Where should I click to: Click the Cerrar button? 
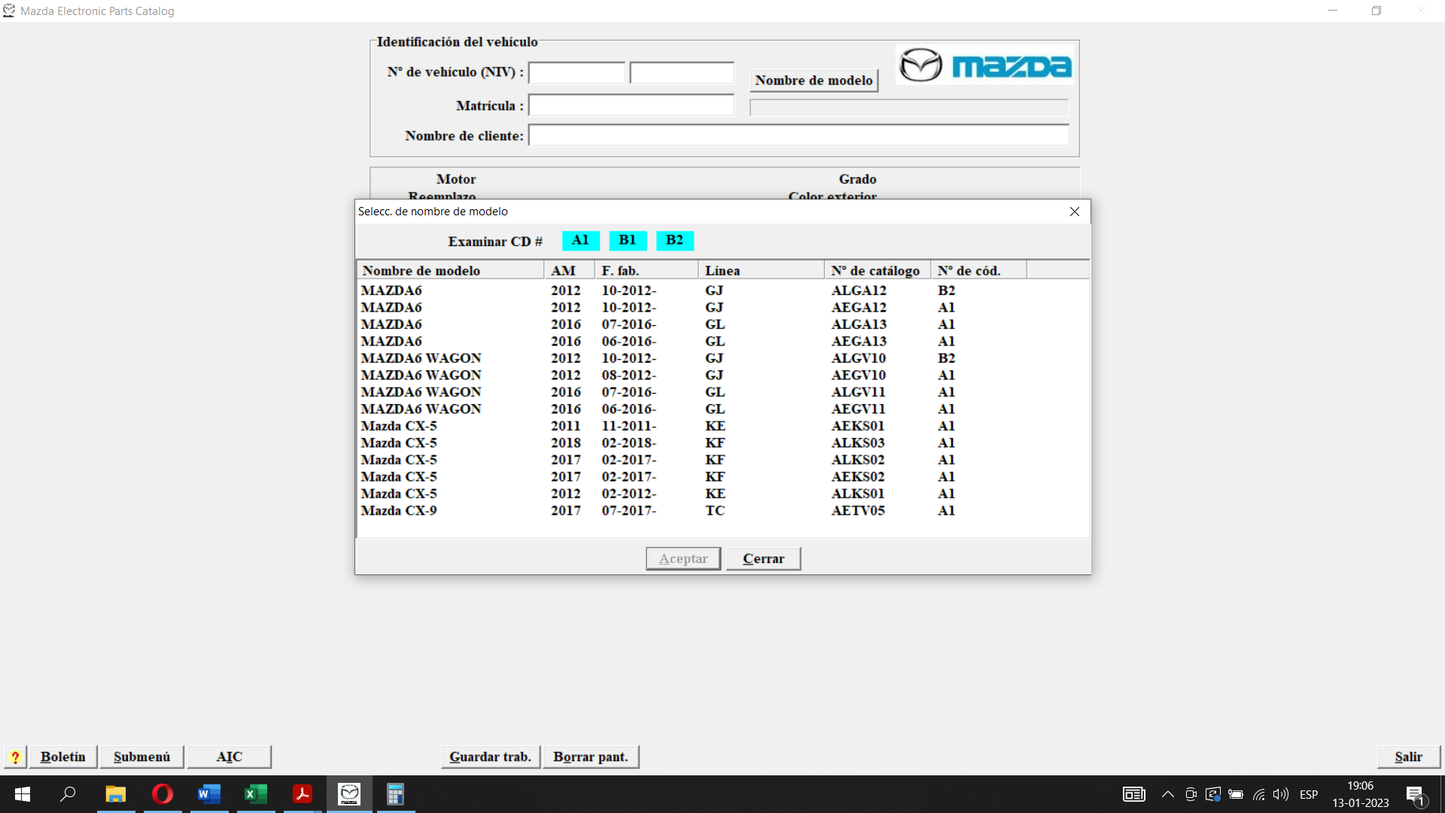click(764, 559)
